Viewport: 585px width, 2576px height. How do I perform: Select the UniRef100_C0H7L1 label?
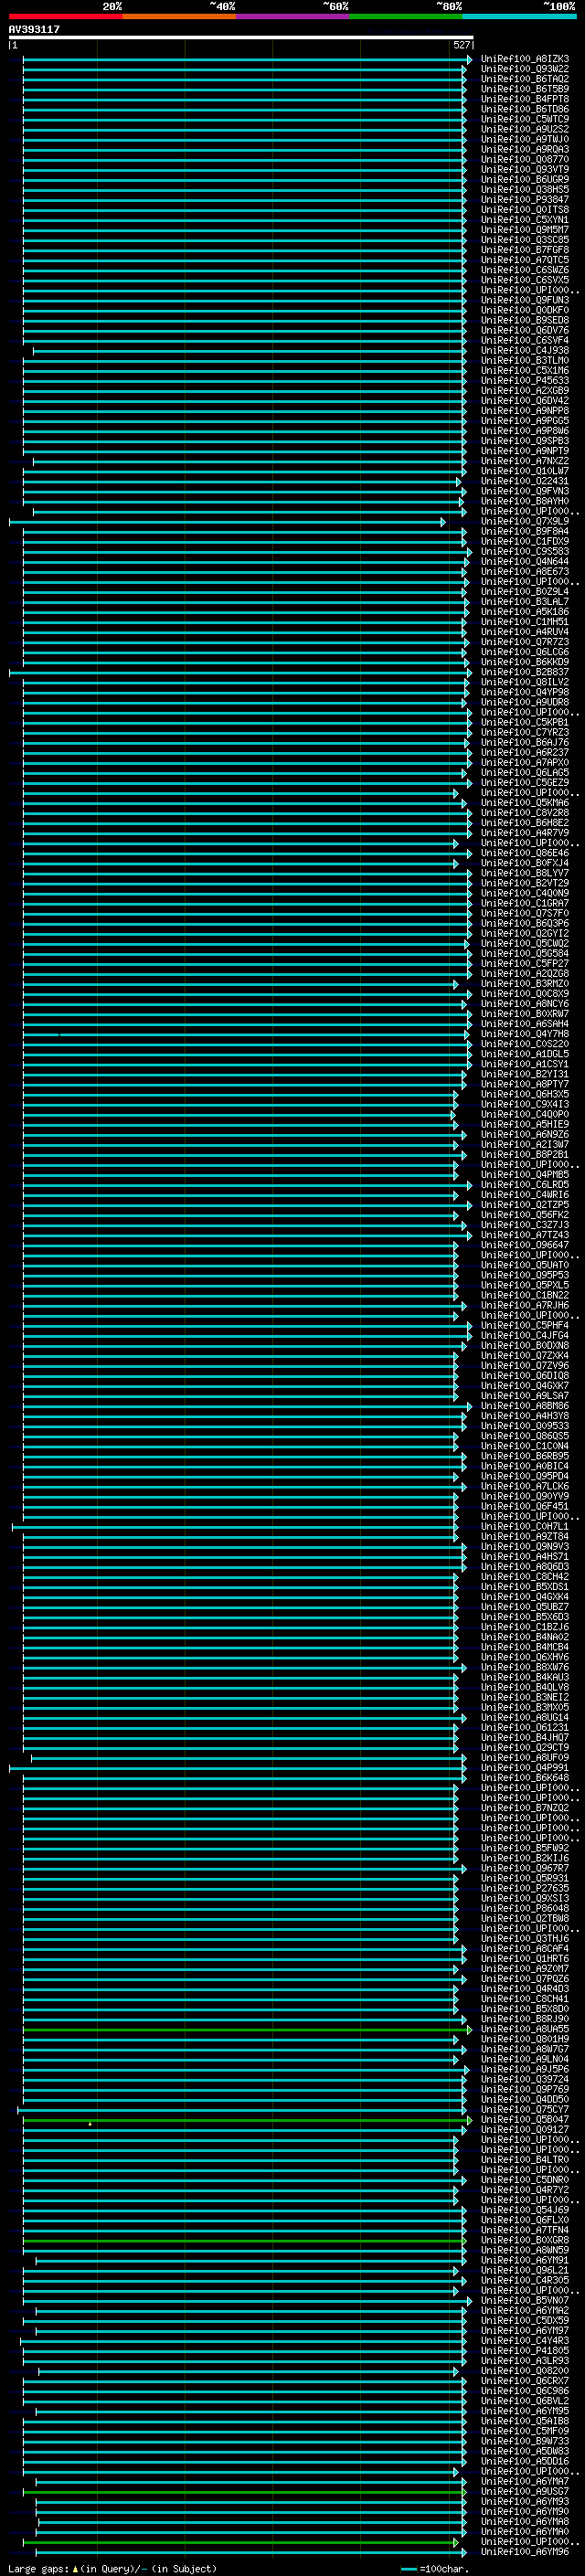click(524, 1526)
